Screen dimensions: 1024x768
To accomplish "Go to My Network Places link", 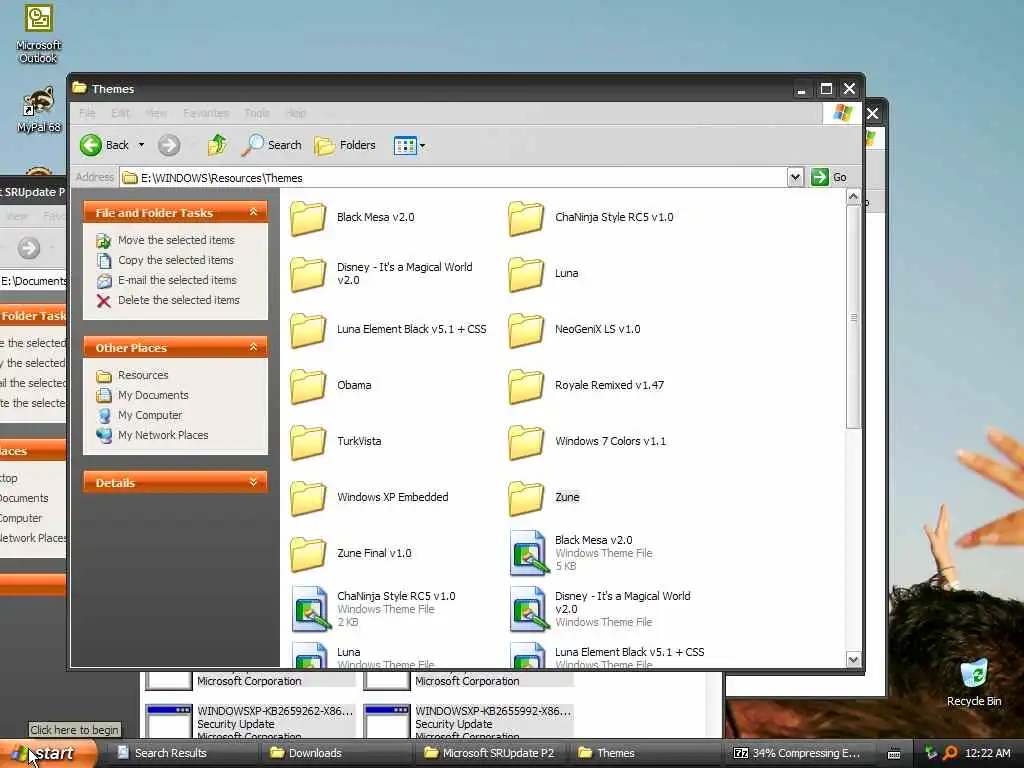I will coord(152,435).
